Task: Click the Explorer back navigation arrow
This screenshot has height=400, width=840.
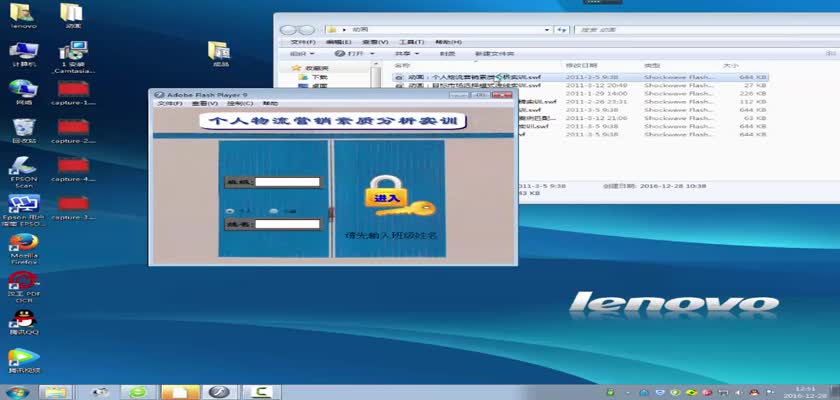Action: point(287,30)
